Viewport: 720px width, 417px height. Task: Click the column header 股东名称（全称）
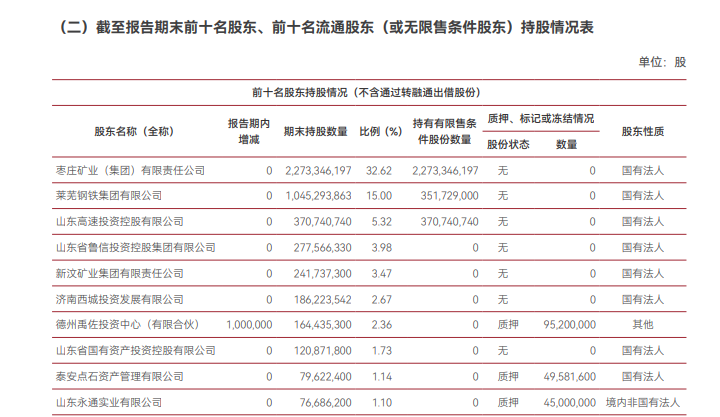coord(134,131)
